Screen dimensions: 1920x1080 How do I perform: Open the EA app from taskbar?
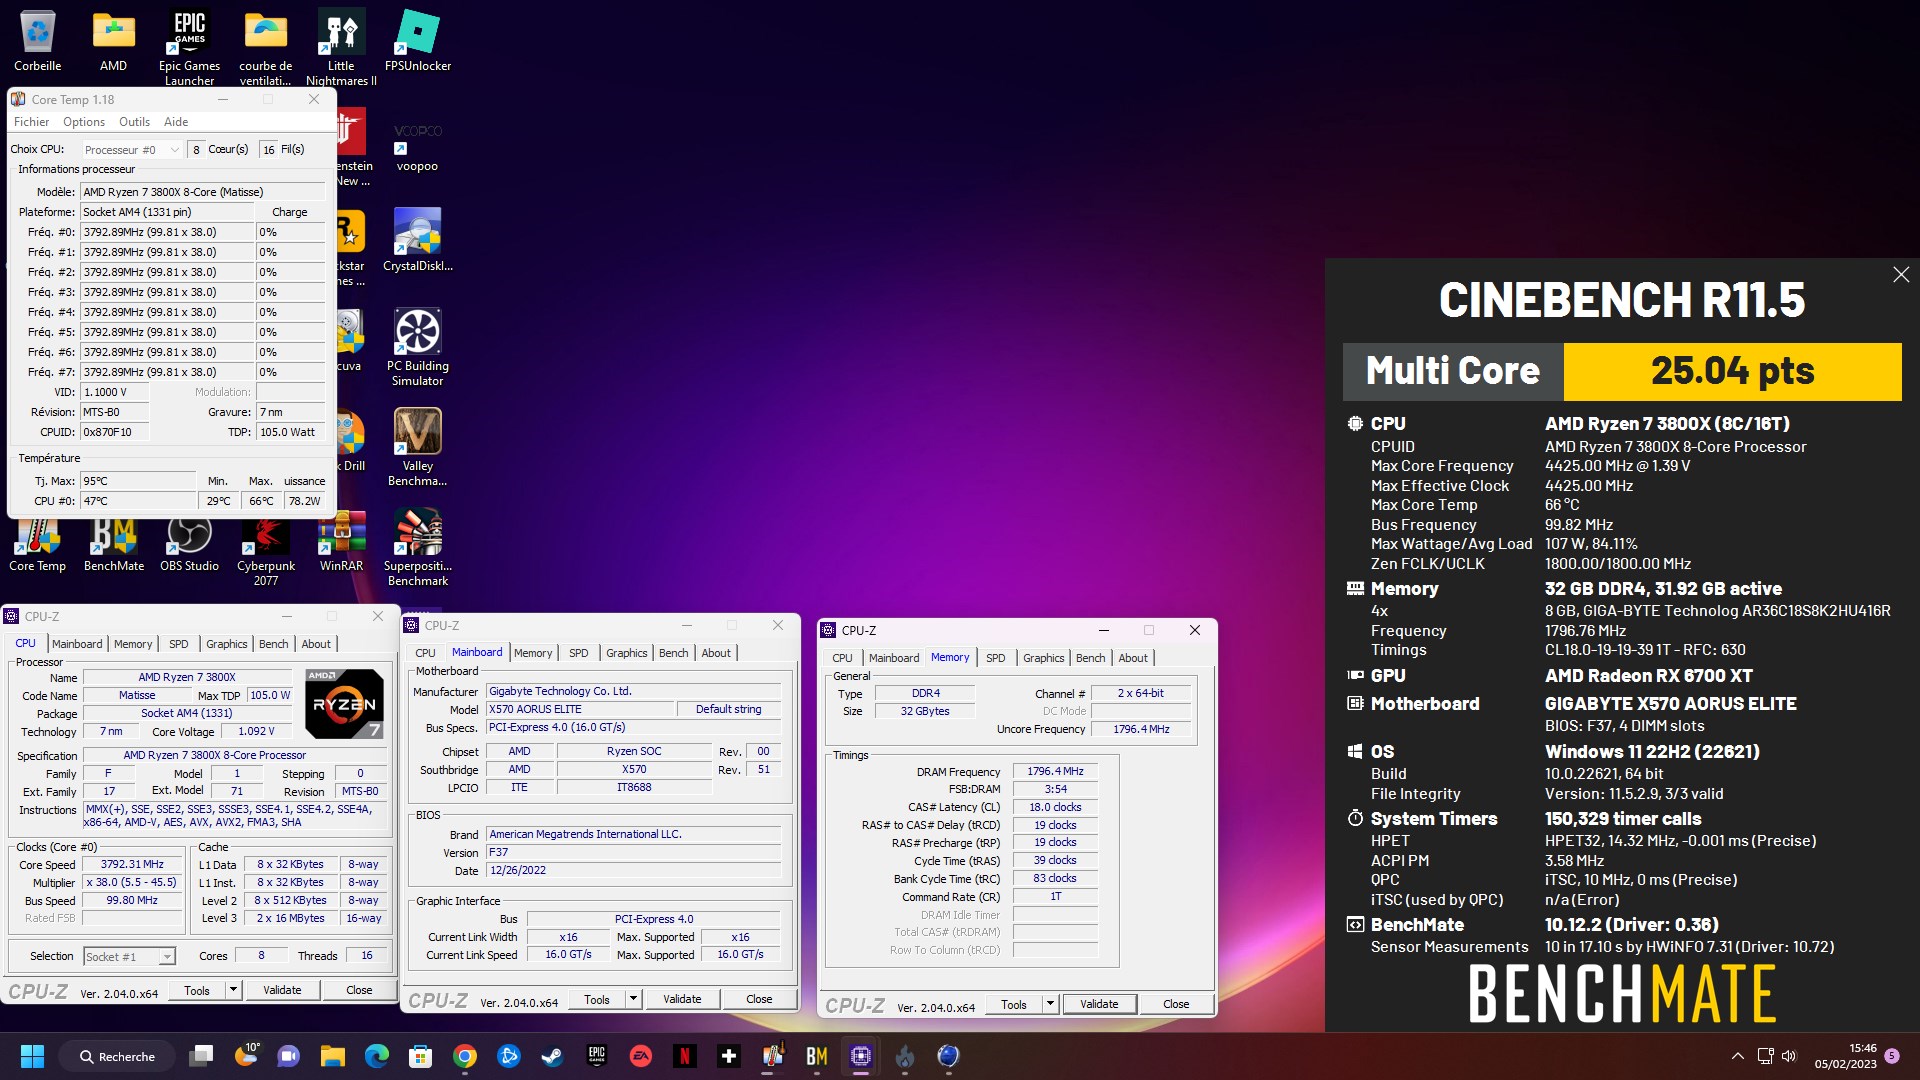coord(641,1056)
